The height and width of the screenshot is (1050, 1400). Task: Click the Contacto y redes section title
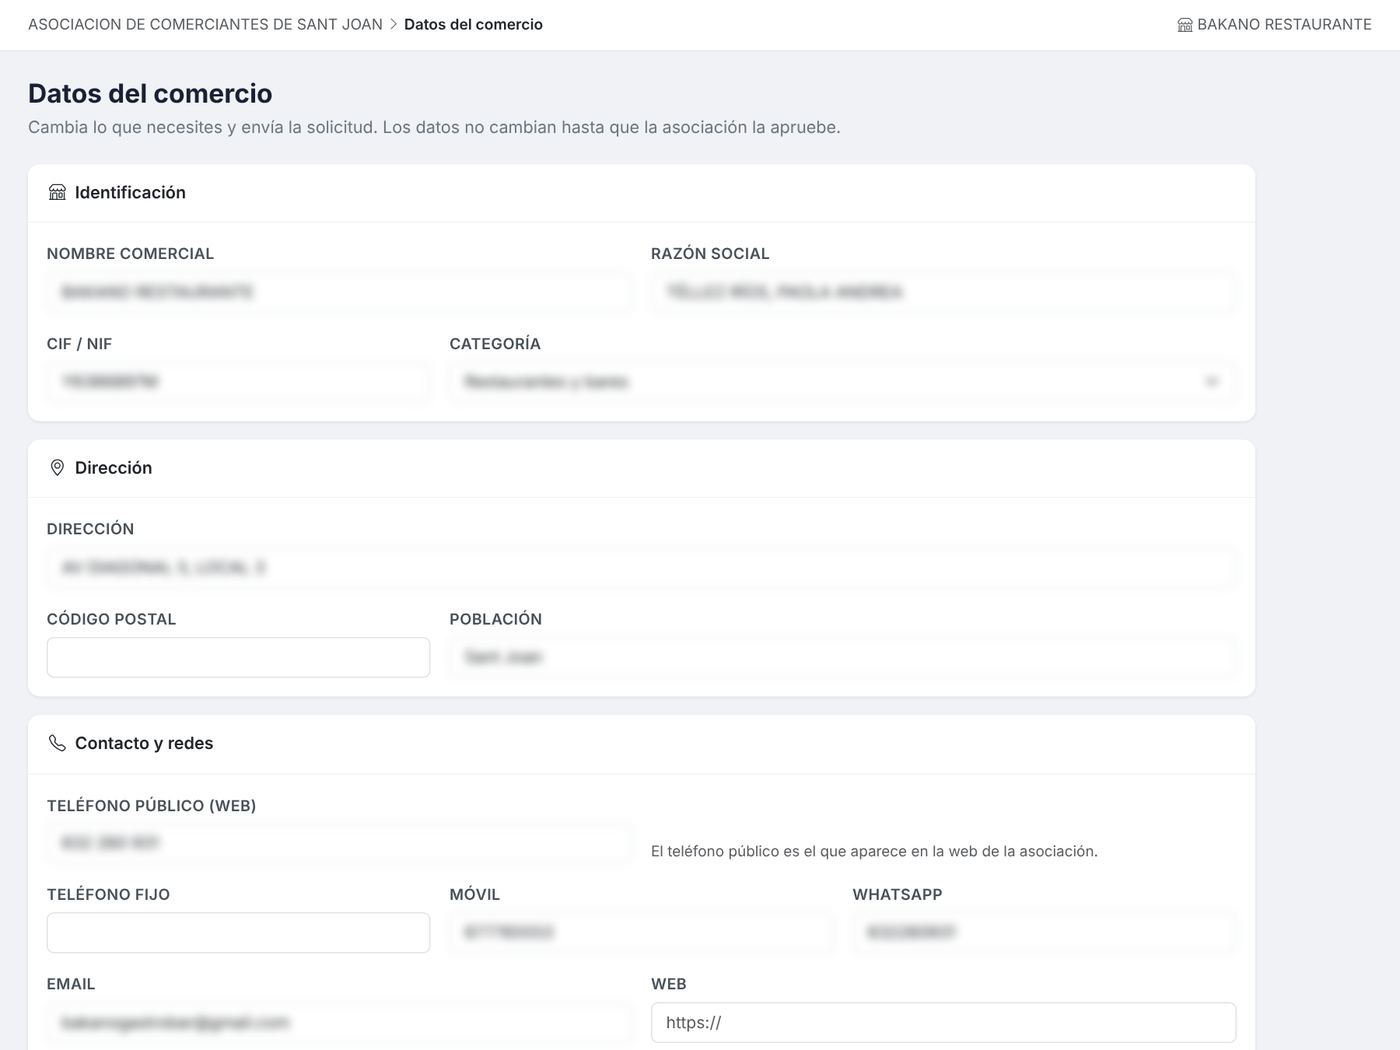(144, 743)
